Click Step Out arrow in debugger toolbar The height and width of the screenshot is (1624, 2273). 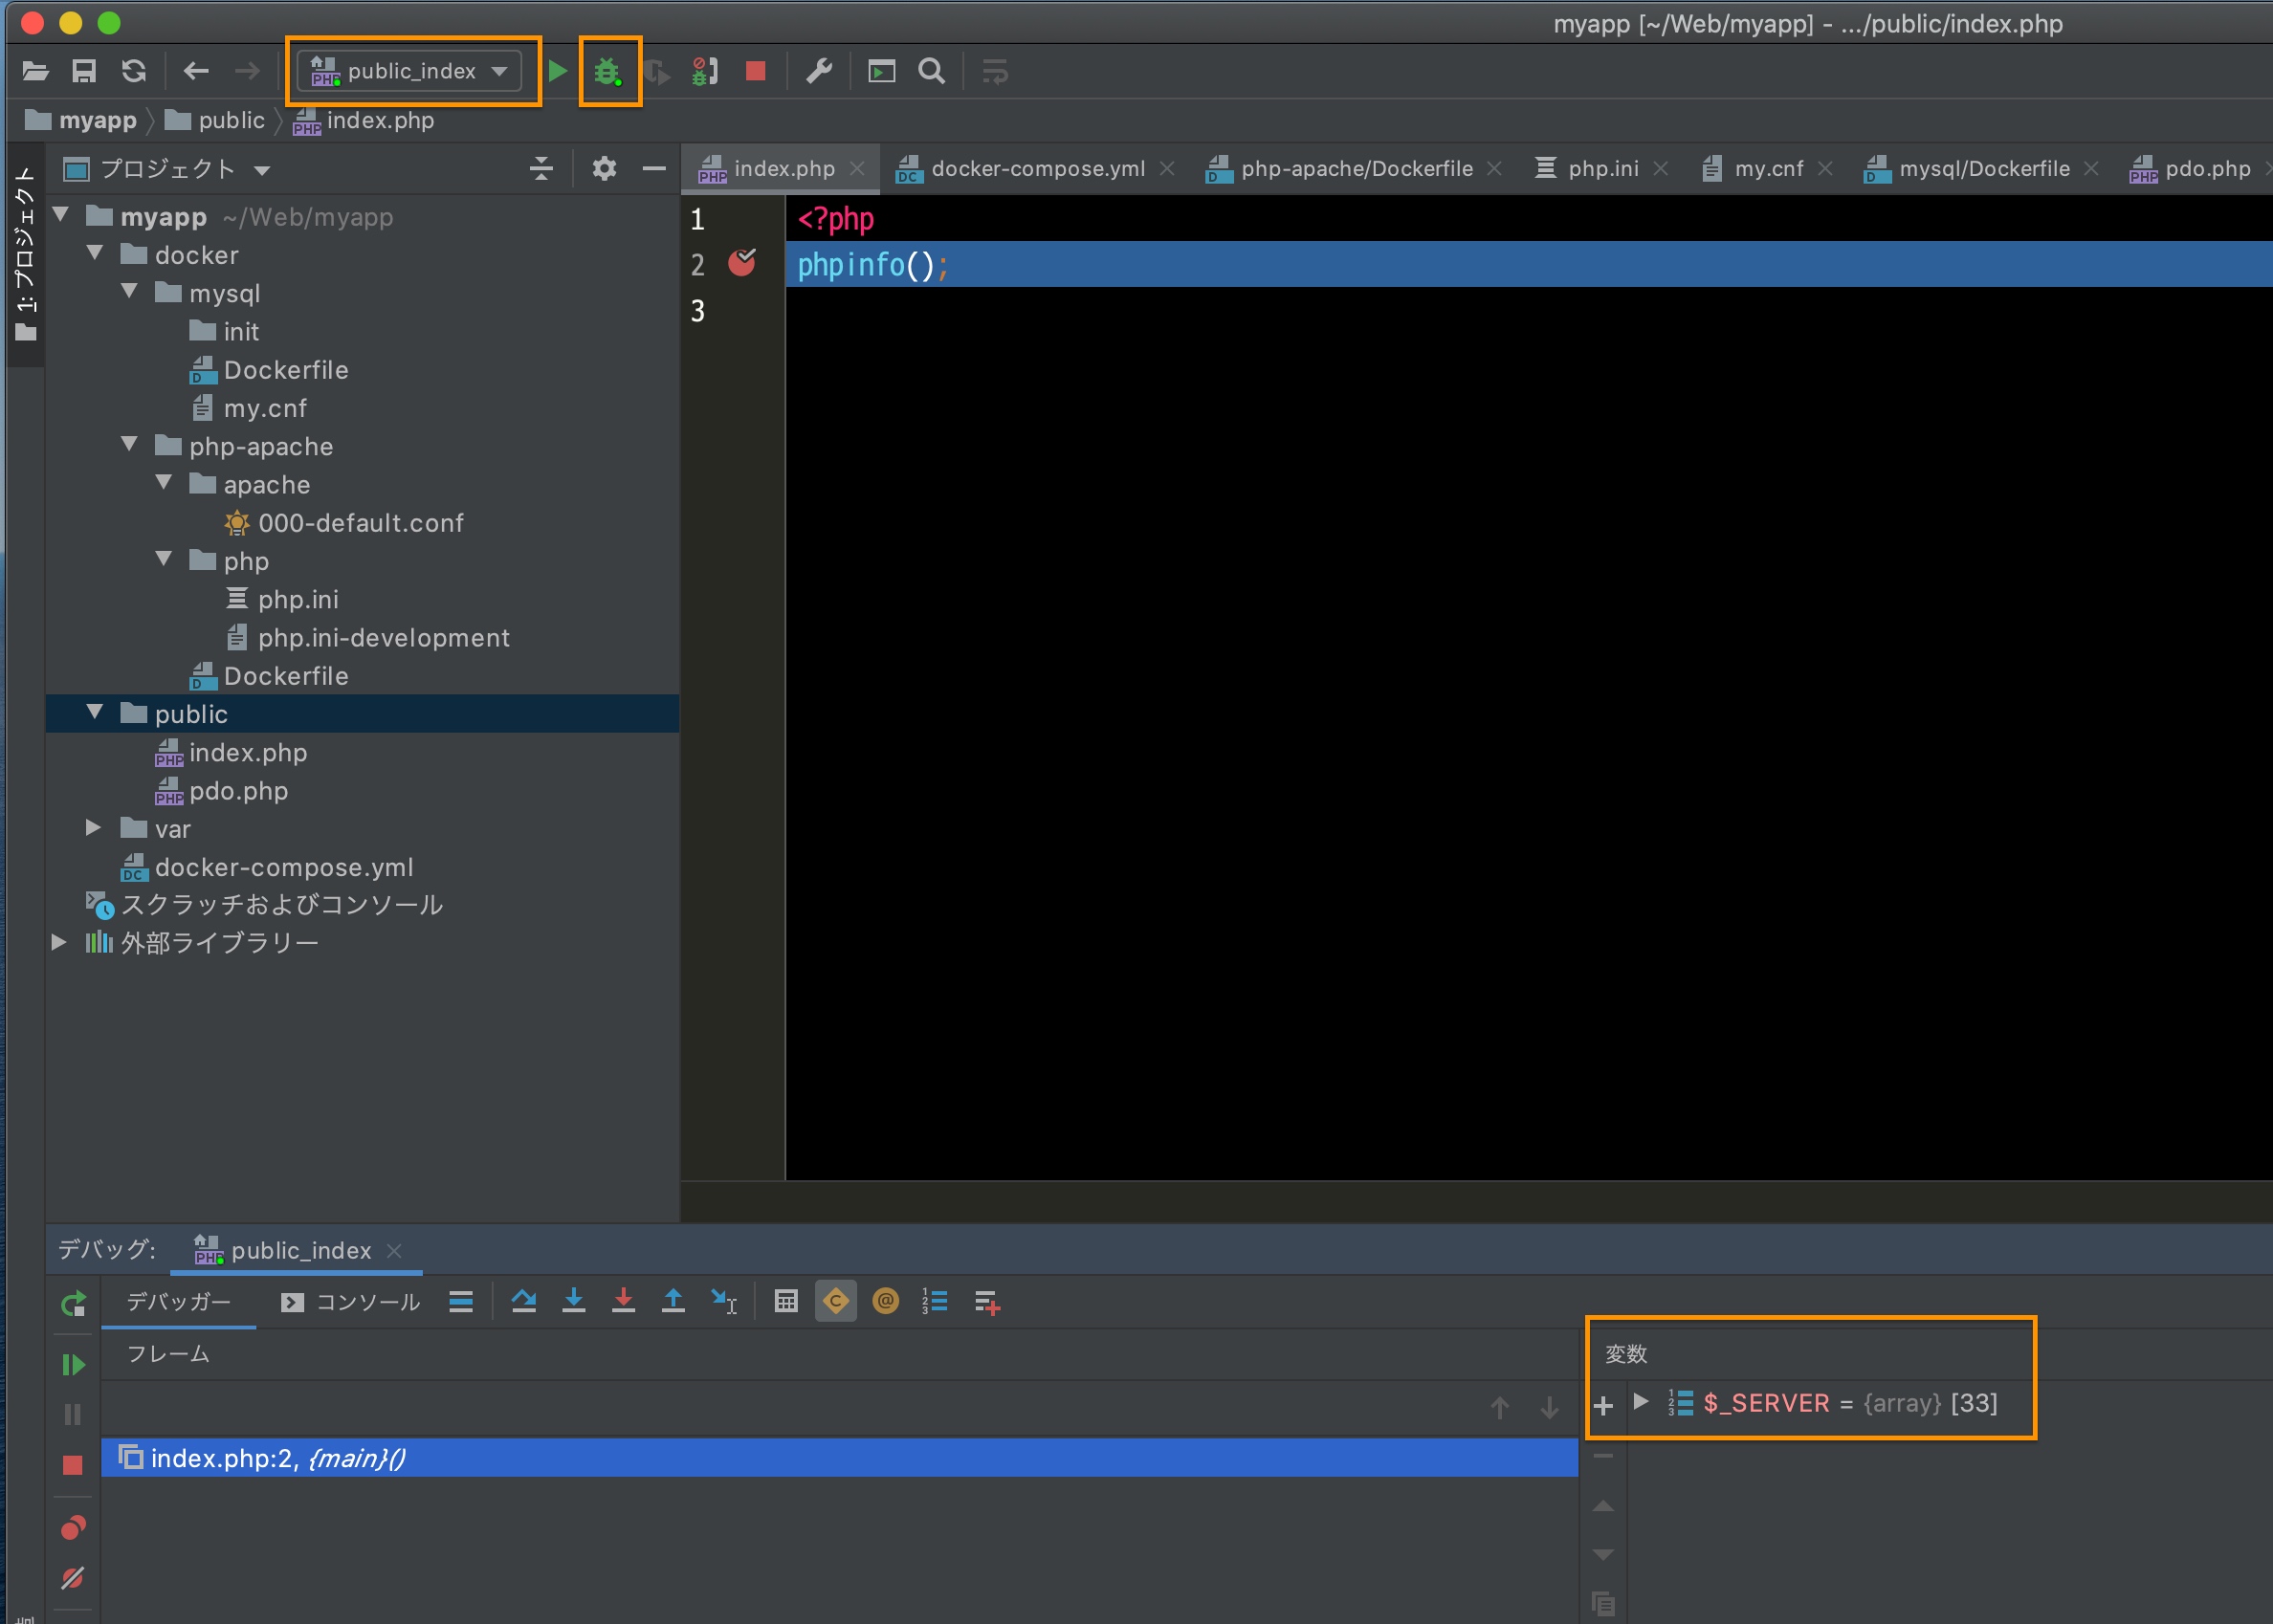(x=674, y=1301)
